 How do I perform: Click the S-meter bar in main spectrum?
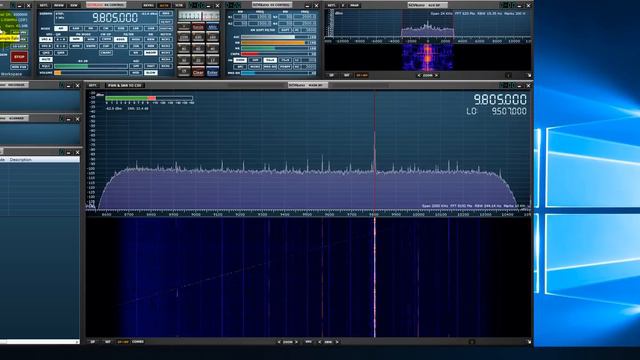[x=149, y=98]
